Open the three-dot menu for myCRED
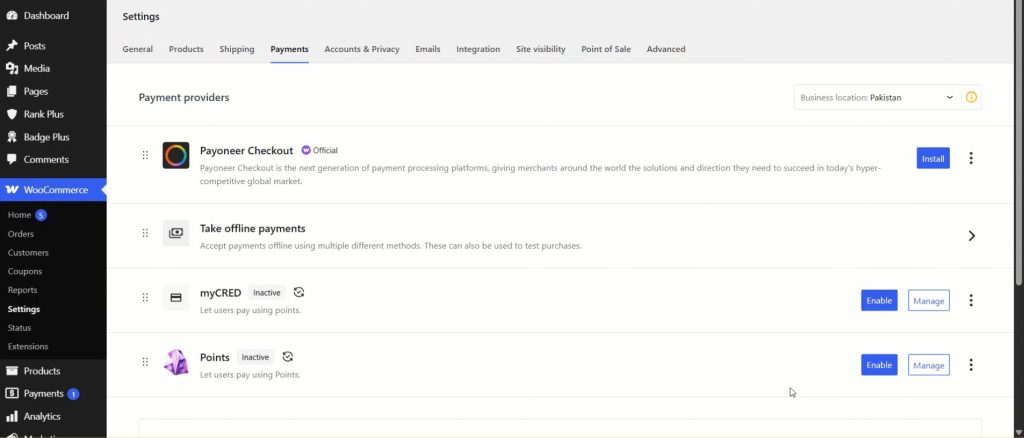The height and width of the screenshot is (438, 1024). tap(971, 300)
